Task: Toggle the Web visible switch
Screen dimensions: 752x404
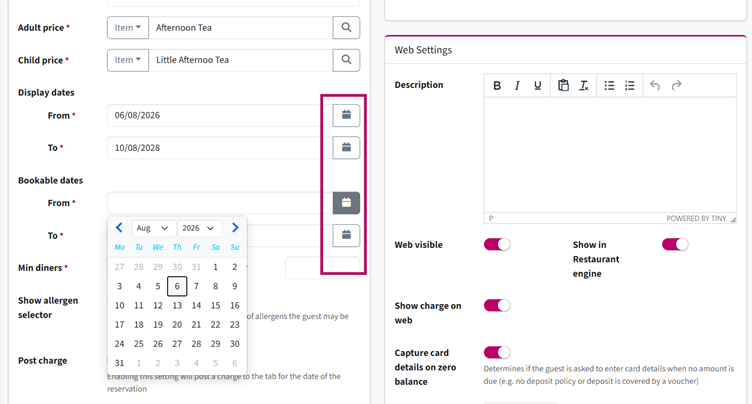Action: coord(497,245)
